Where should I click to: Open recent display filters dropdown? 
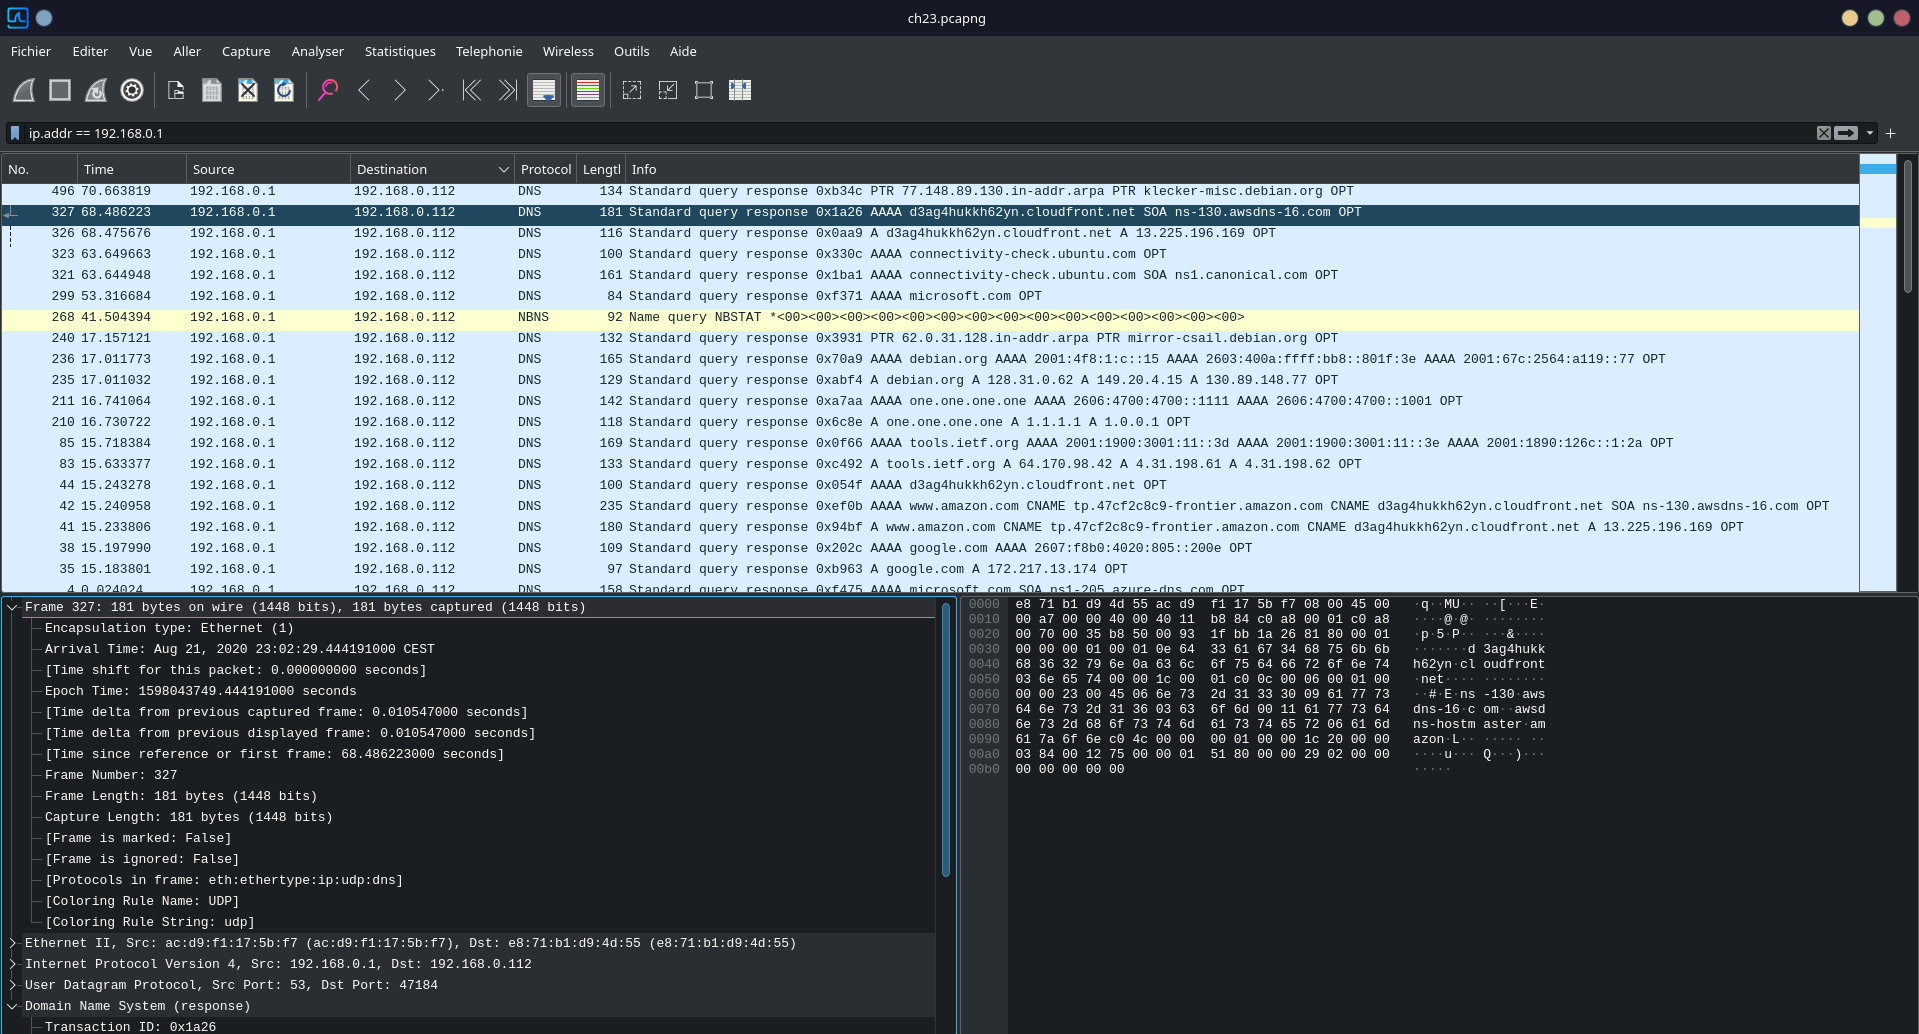[1869, 133]
